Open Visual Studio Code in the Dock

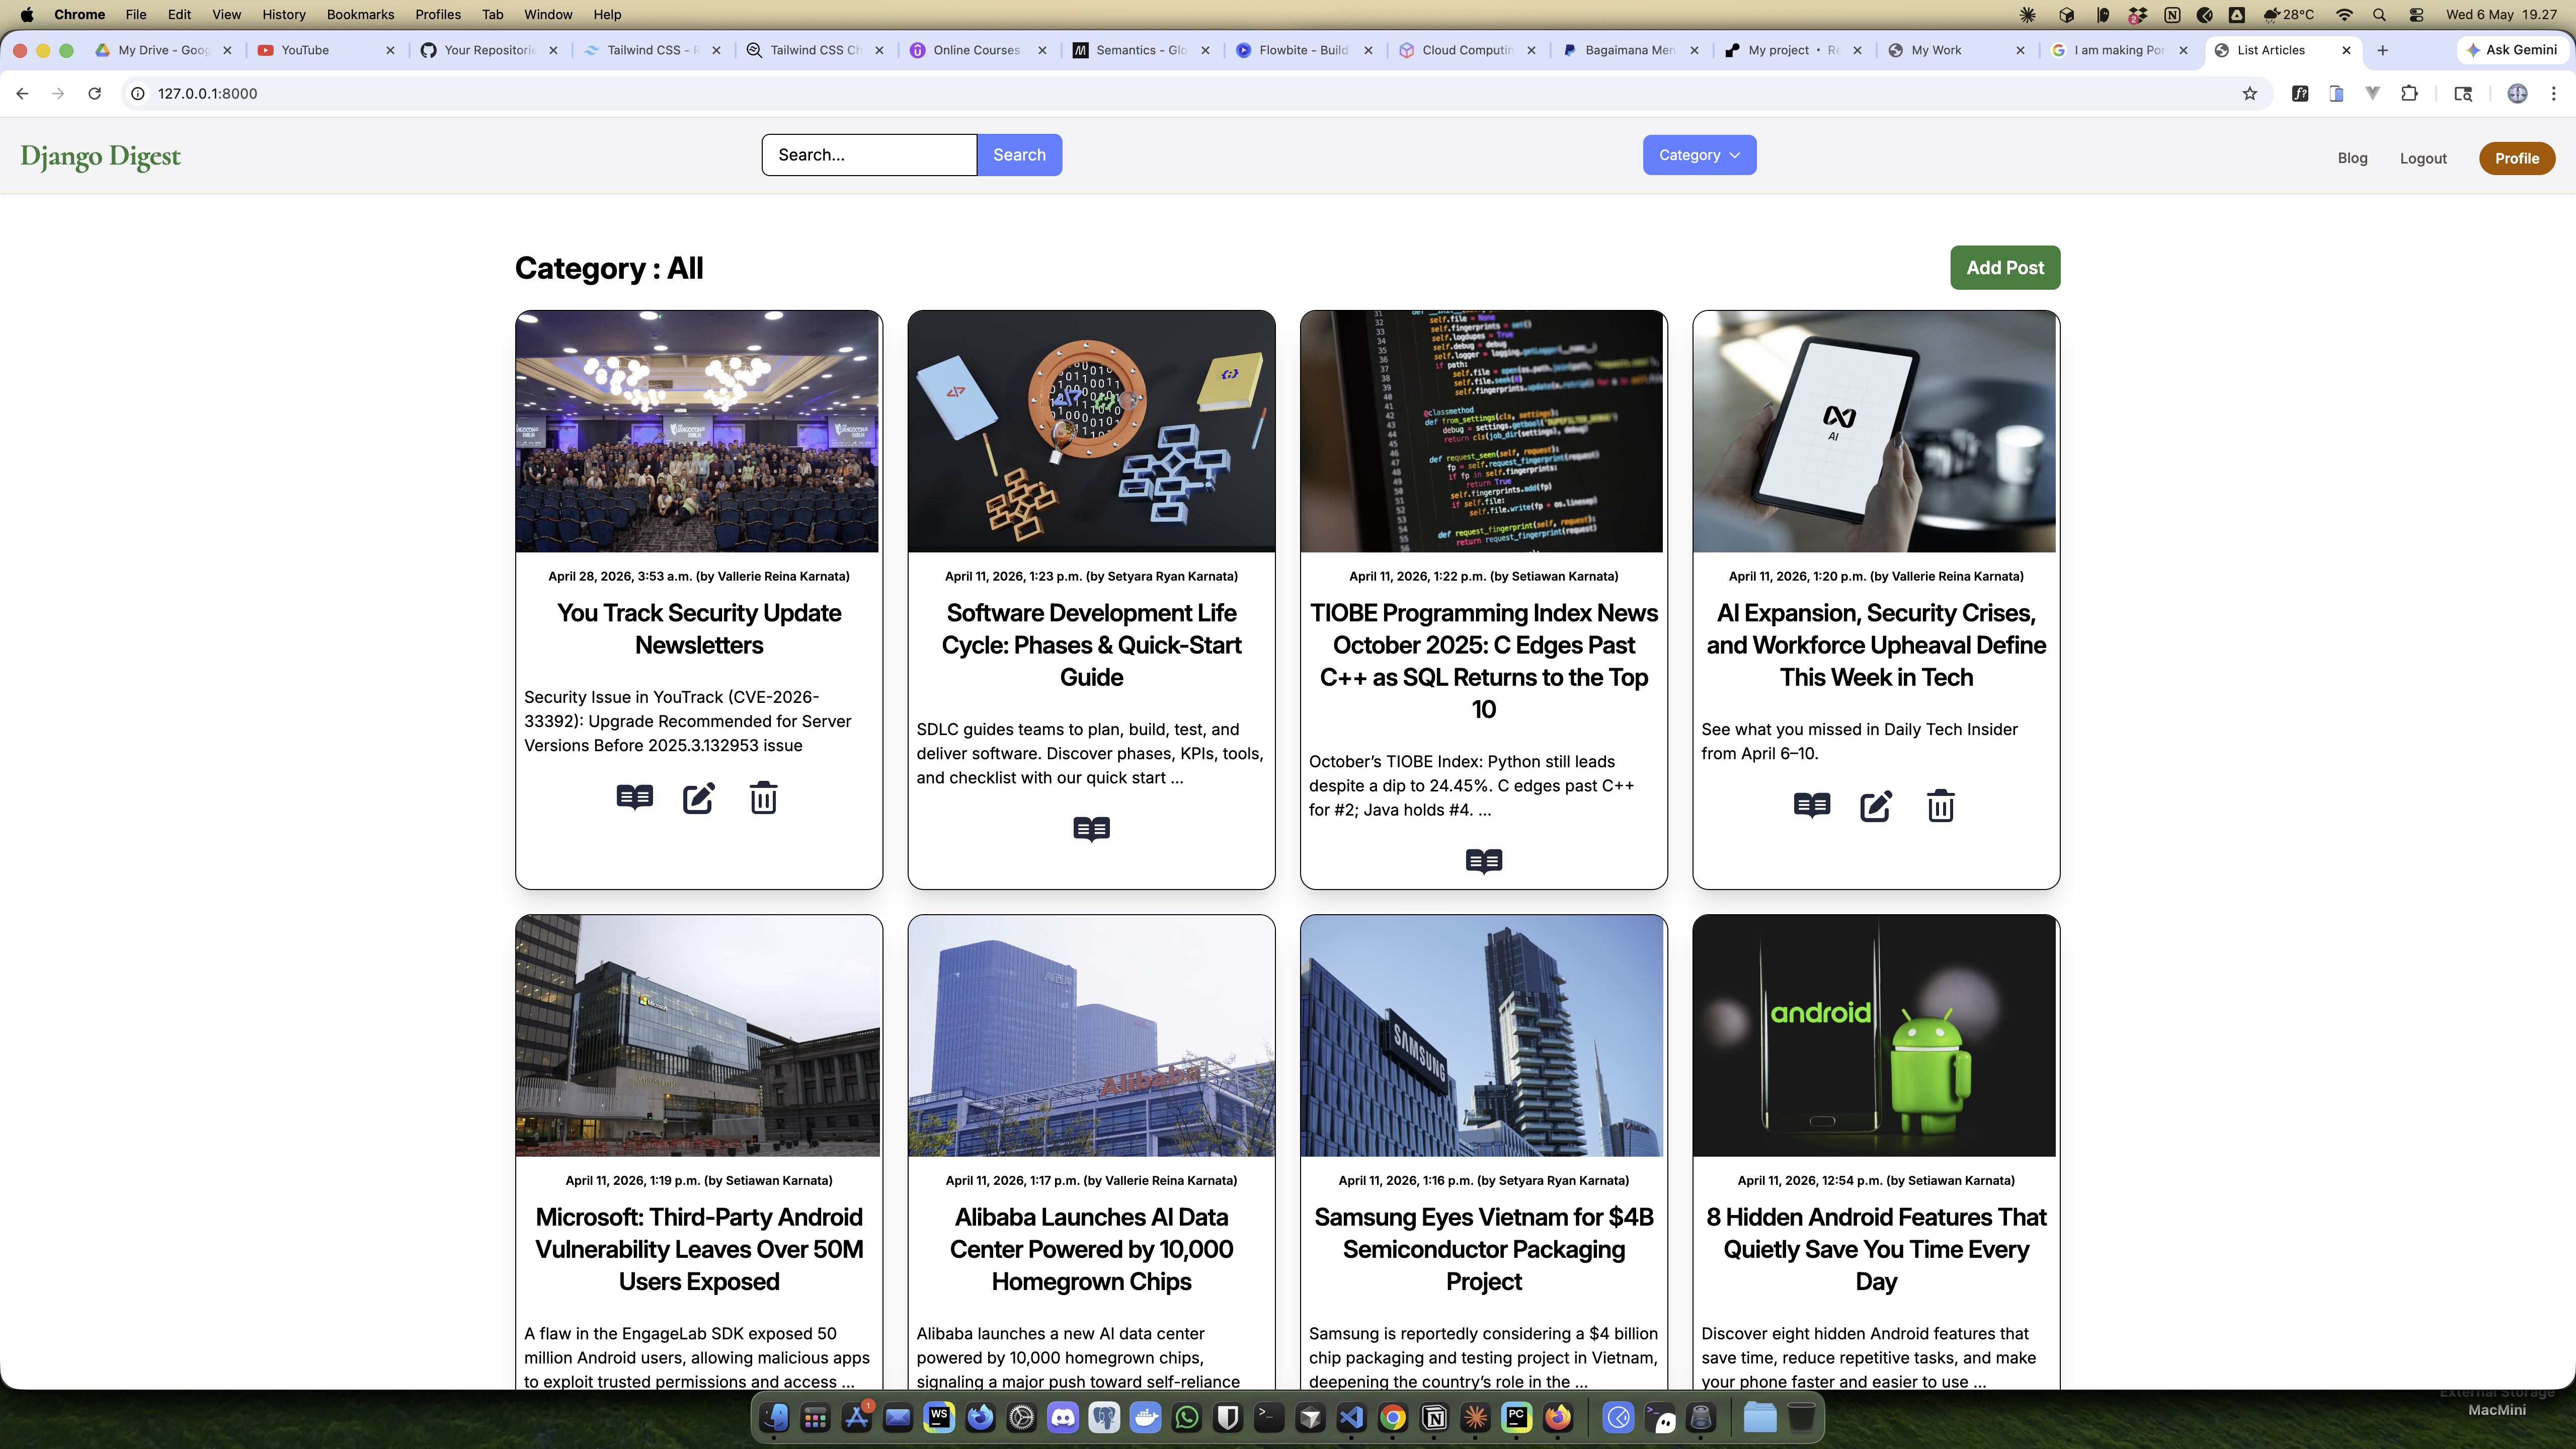(1351, 1417)
